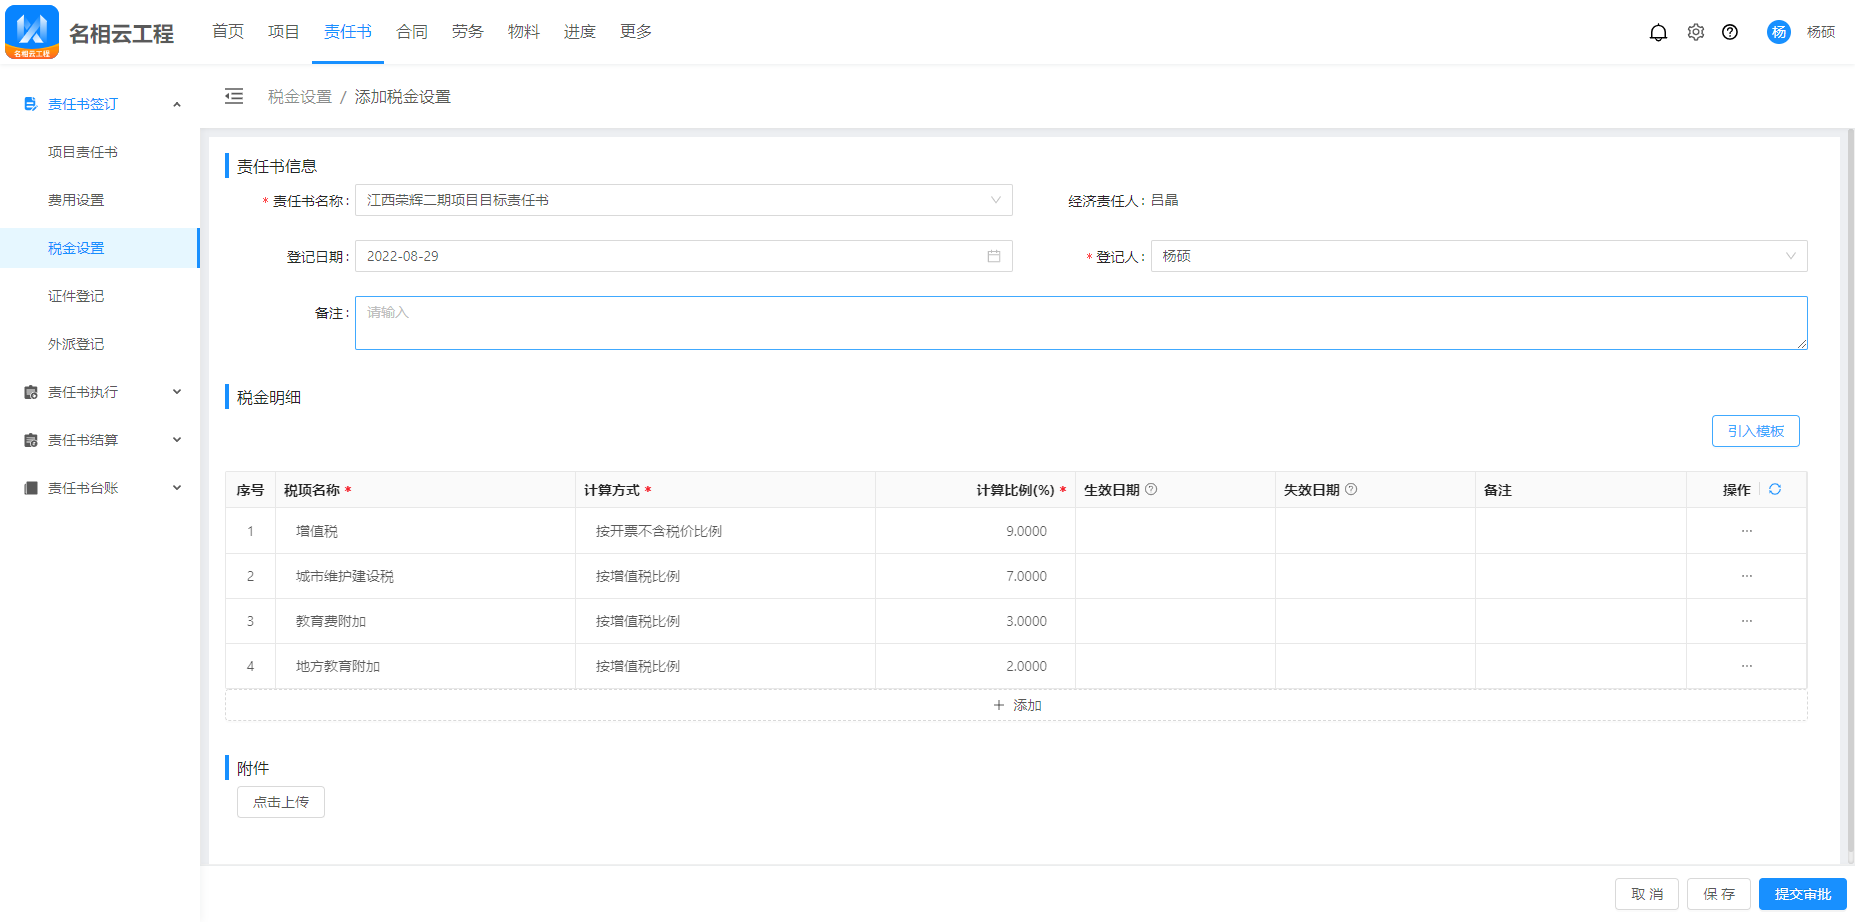Image resolution: width=1855 pixels, height=922 pixels.
Task: Click the 责任书签订 sidebar icon
Action: [30, 104]
